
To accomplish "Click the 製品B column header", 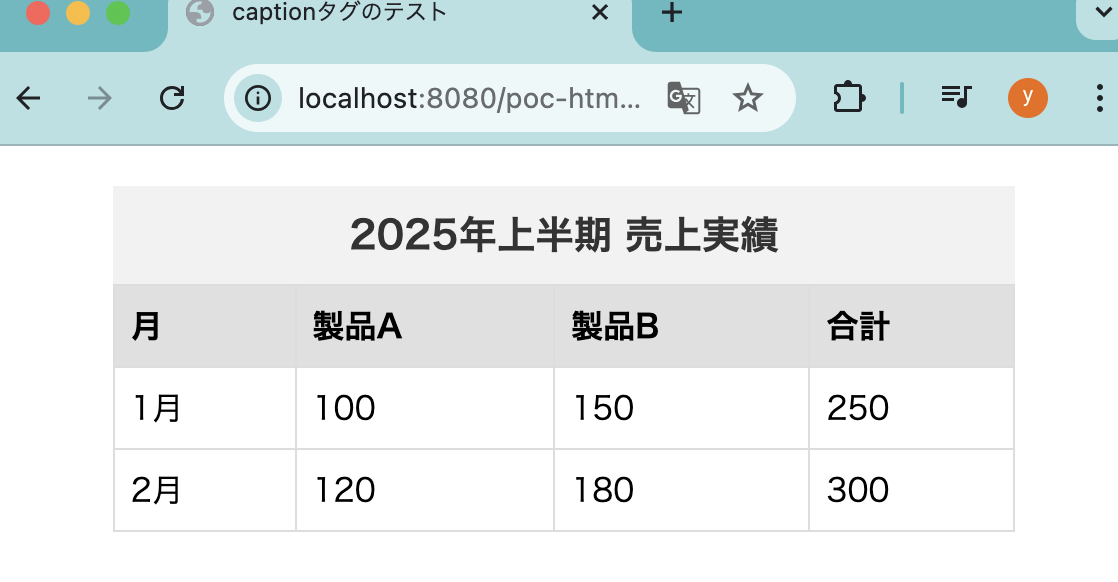I will tap(682, 327).
